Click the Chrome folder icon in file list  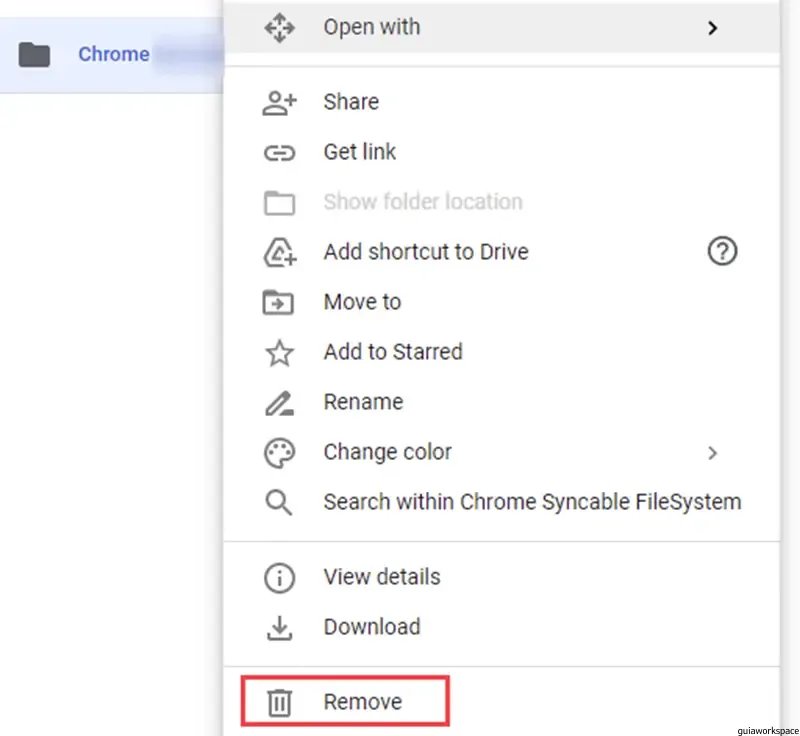pos(34,55)
